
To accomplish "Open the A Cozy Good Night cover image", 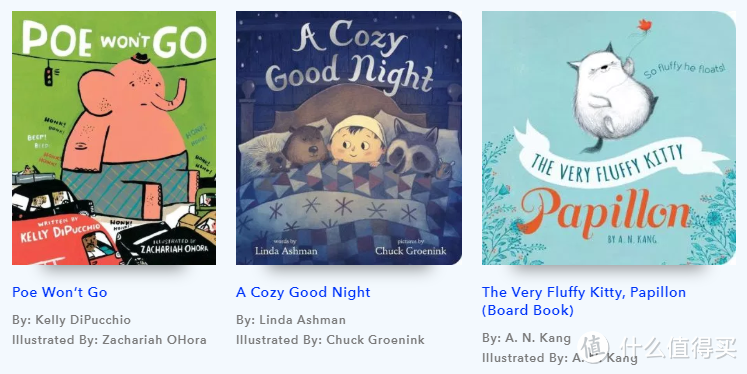I will point(349,138).
